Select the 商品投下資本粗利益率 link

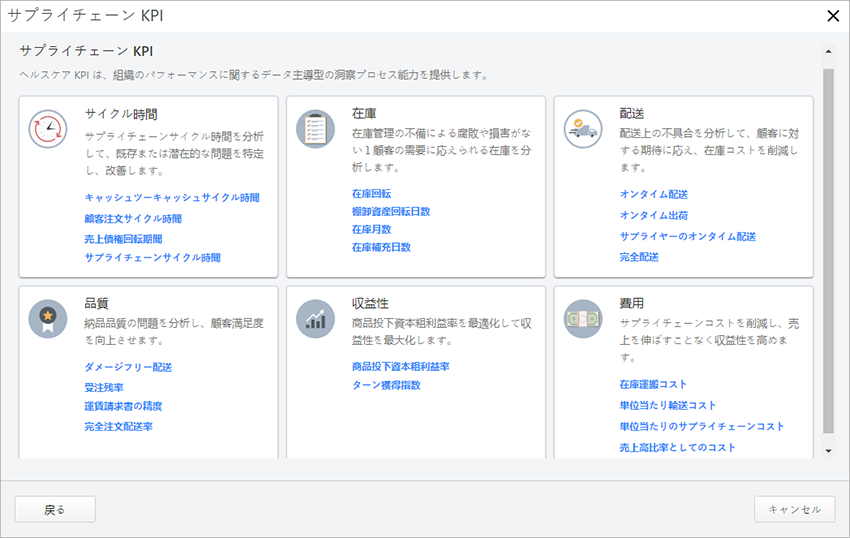400,367
